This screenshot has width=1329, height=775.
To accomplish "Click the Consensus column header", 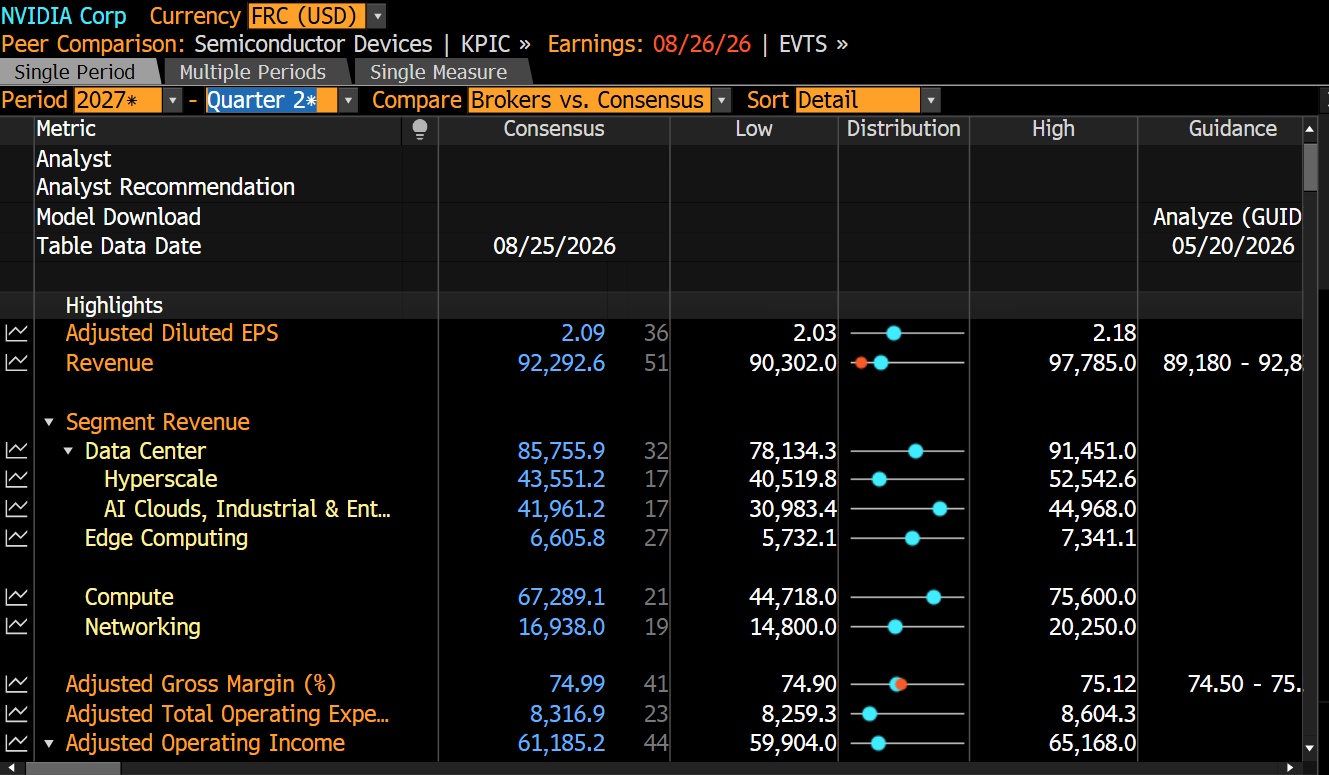I will pos(554,129).
